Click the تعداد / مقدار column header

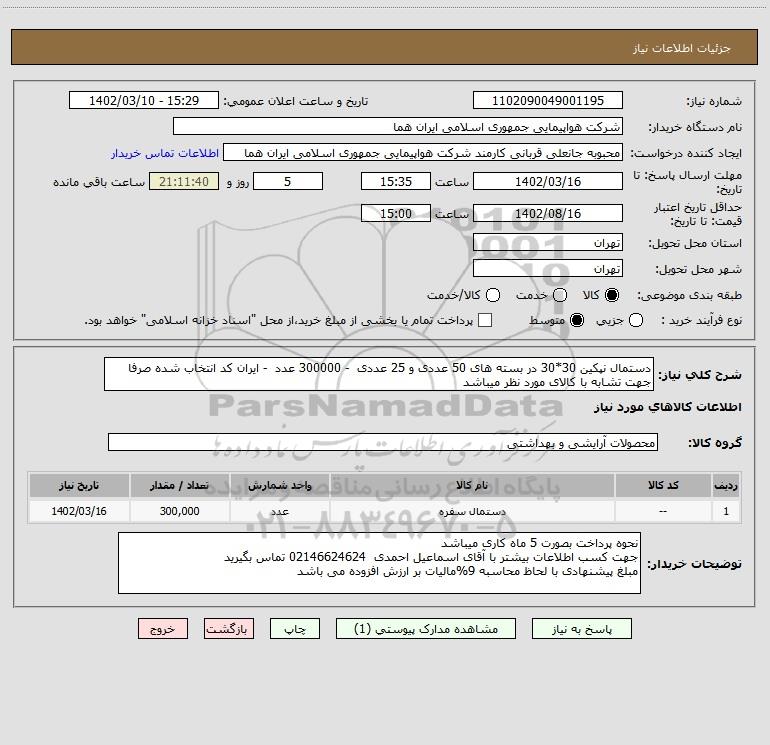pyautogui.click(x=179, y=485)
